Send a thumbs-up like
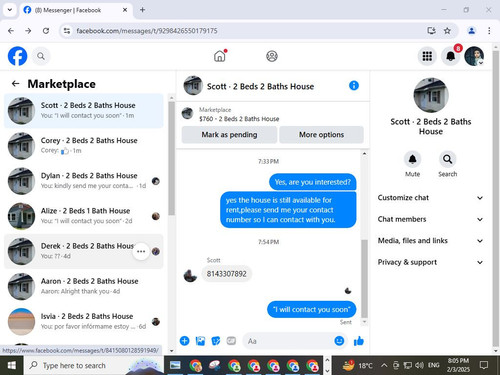Screen dimensions: 500x375 [x=359, y=341]
